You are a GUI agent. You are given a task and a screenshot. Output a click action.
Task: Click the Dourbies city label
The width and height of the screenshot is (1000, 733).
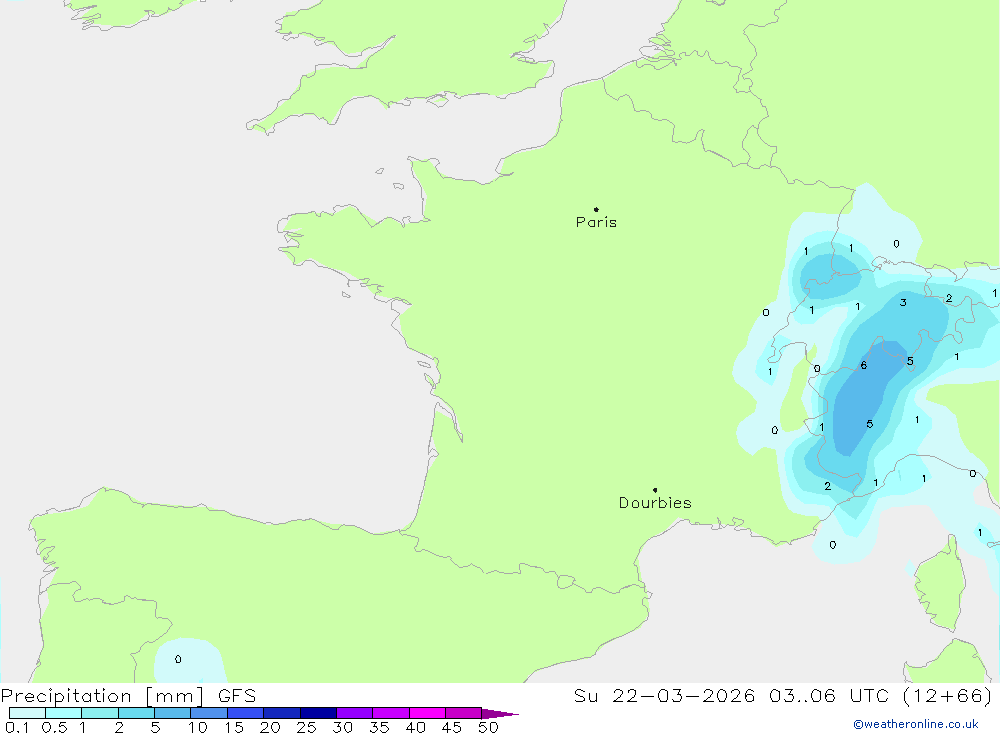click(655, 503)
